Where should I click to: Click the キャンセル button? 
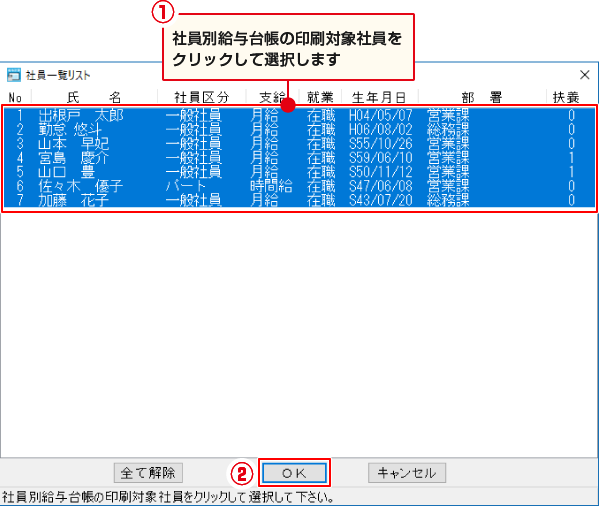point(407,473)
